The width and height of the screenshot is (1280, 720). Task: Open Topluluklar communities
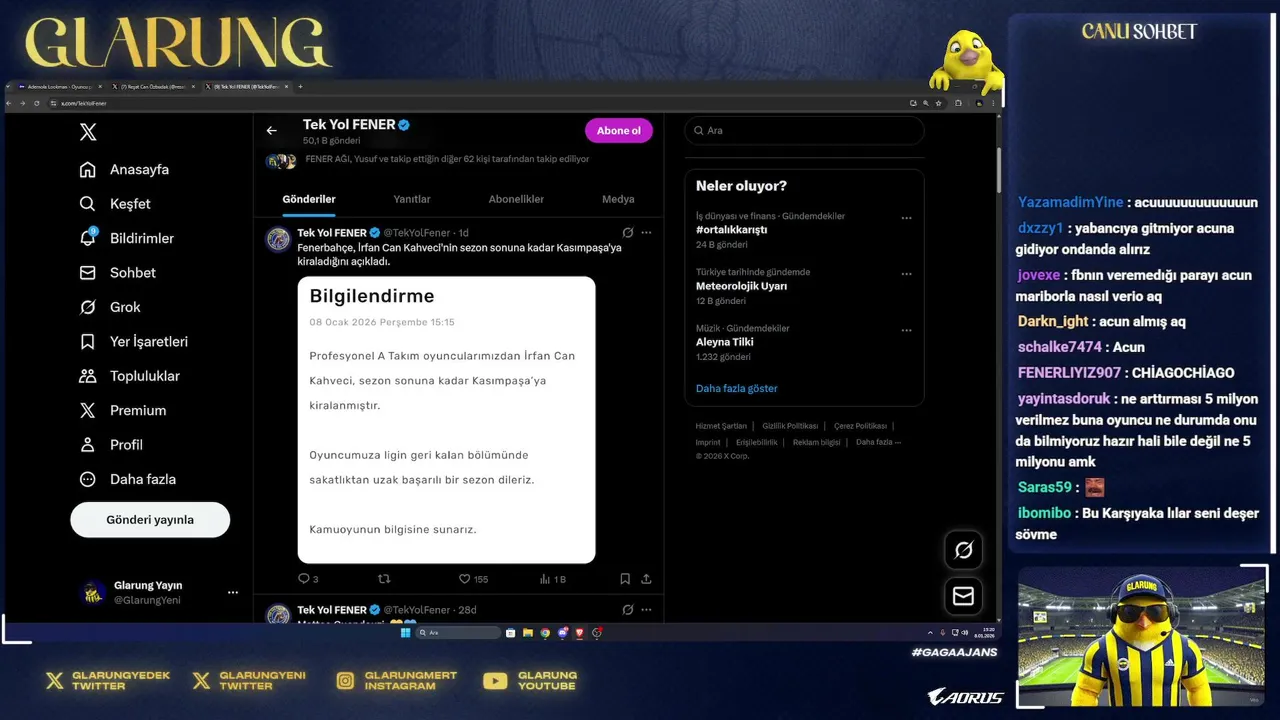pyautogui.click(x=129, y=376)
